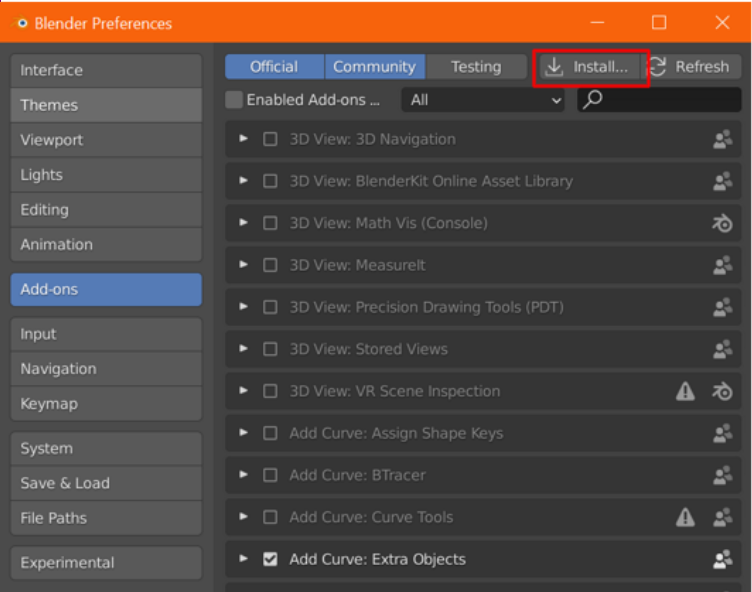Click warning triangle on VR Scene Inspection row
Screen dimensions: 752x592
[x=685, y=391]
